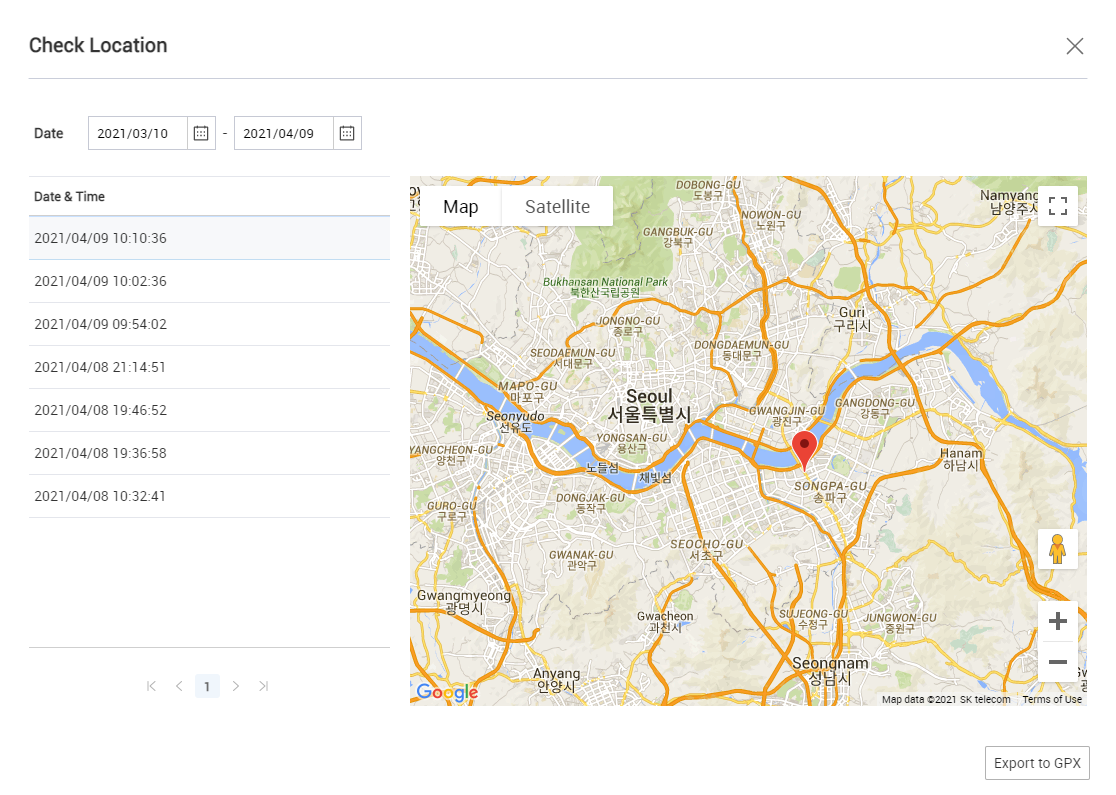Click the DOBONG-GU district label

(x=707, y=189)
